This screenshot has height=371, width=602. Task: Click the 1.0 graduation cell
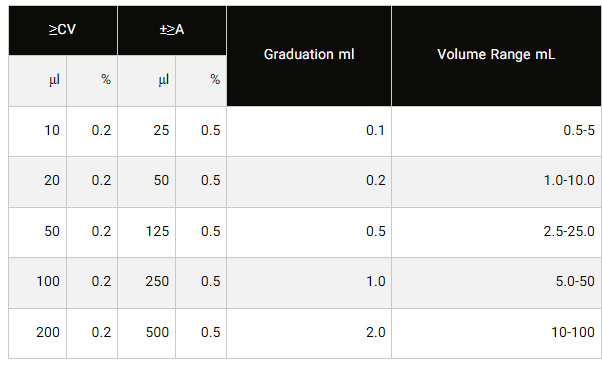309,283
